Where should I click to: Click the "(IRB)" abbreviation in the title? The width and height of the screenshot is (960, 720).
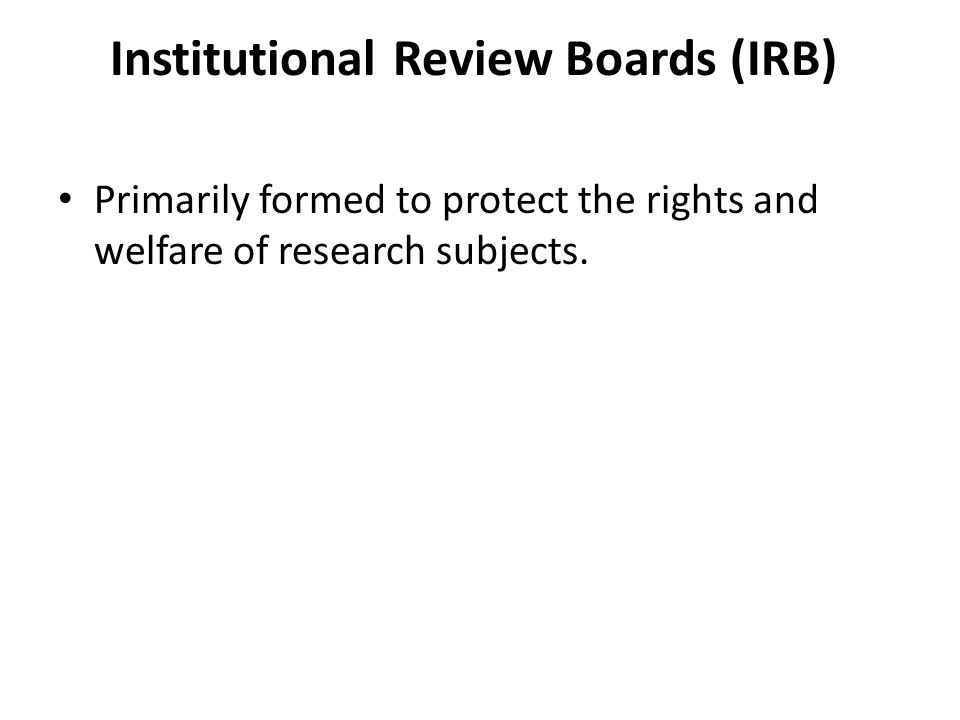(x=783, y=61)
